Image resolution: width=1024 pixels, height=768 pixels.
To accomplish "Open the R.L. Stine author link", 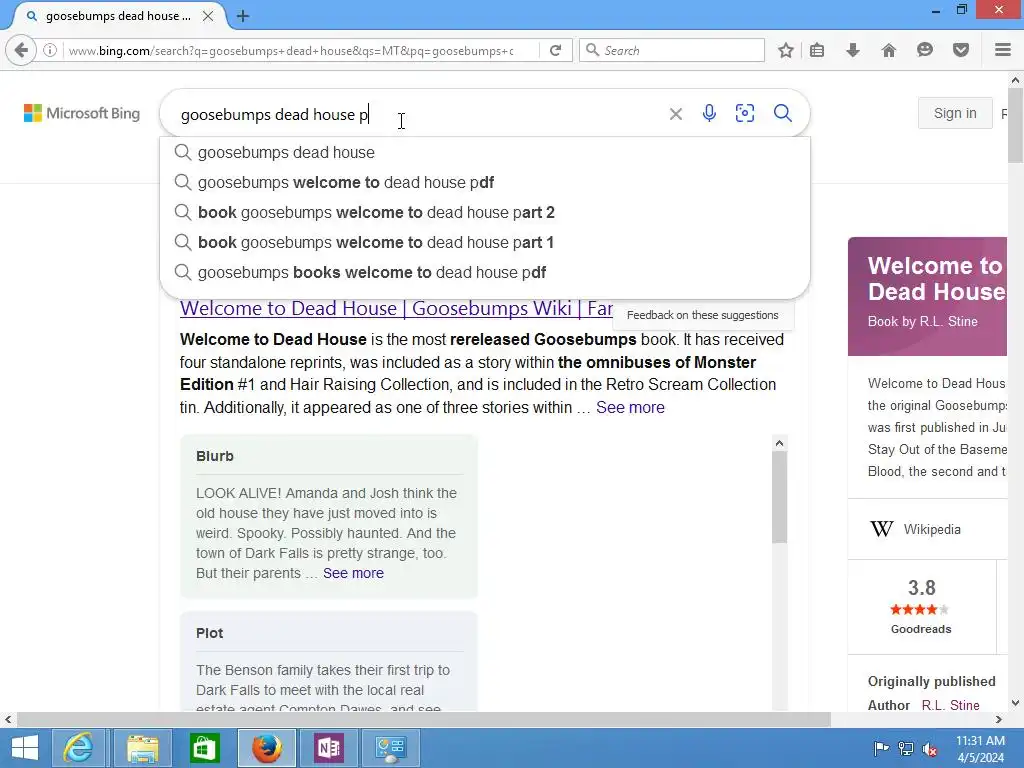I will (950, 705).
